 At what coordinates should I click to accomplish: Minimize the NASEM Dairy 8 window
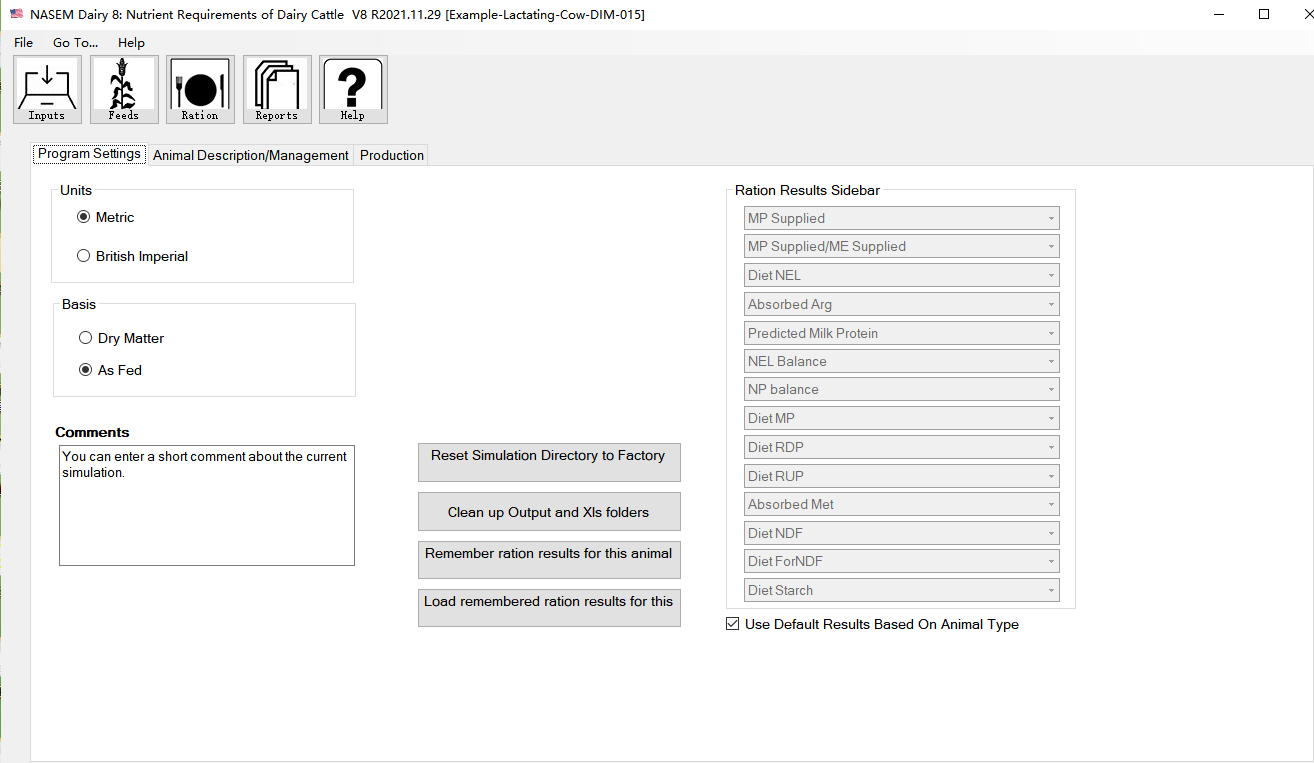click(x=1220, y=14)
